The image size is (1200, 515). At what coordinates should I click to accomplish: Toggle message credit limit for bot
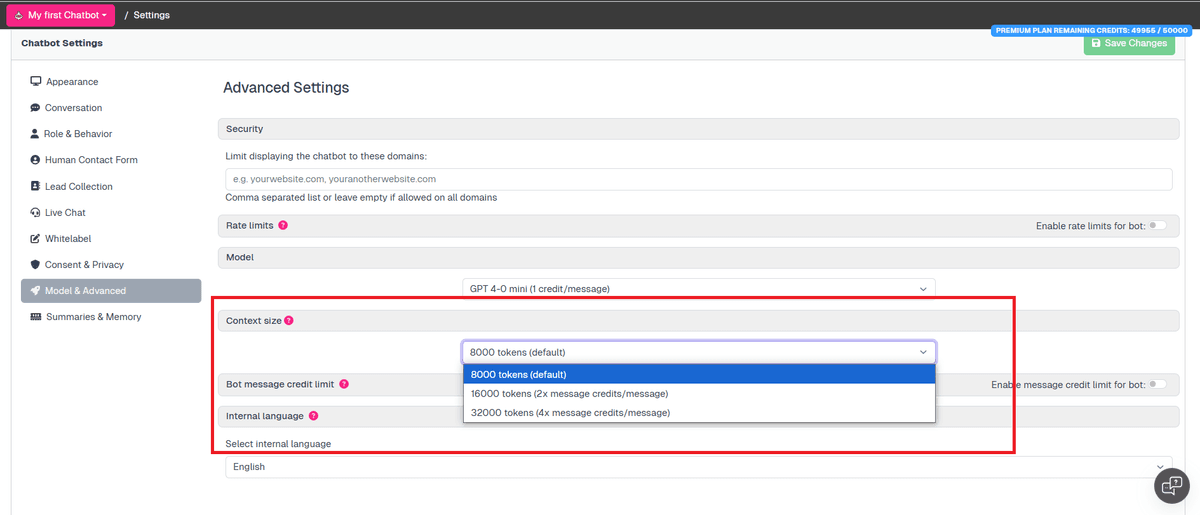point(1157,384)
